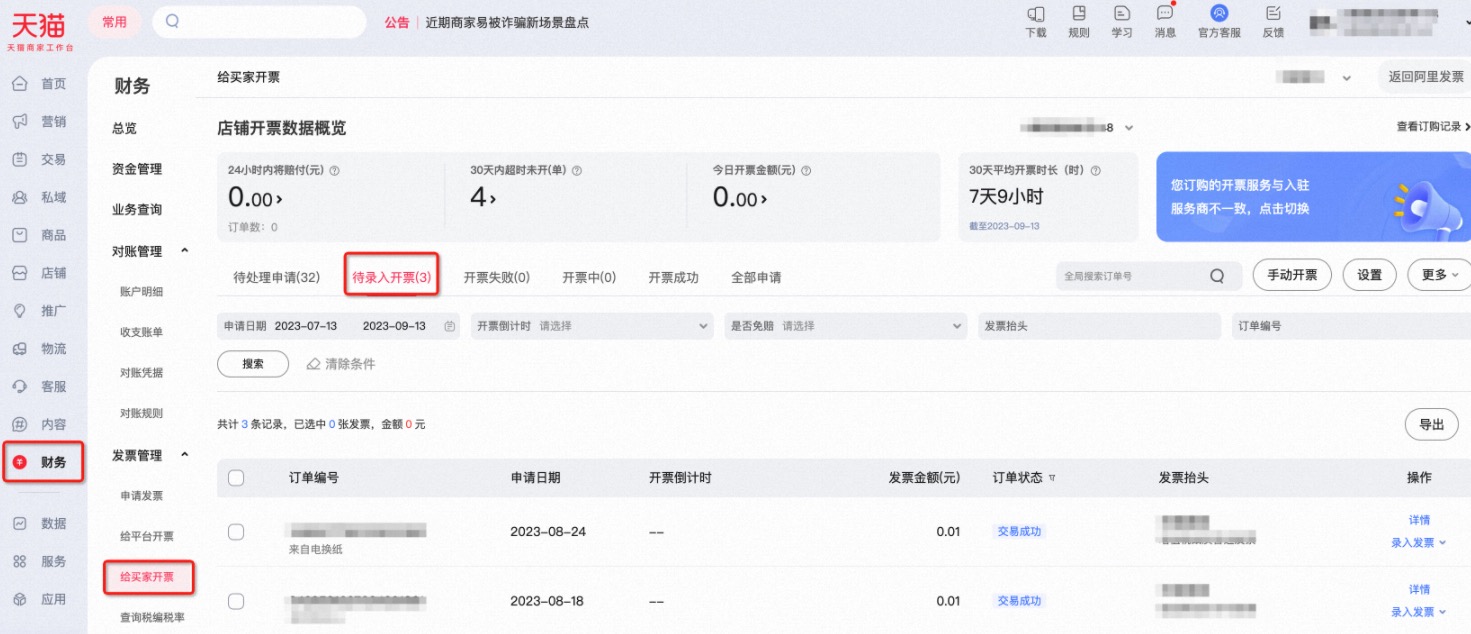
Task: Click calendar icon in 申请日期 field
Action: 449,326
